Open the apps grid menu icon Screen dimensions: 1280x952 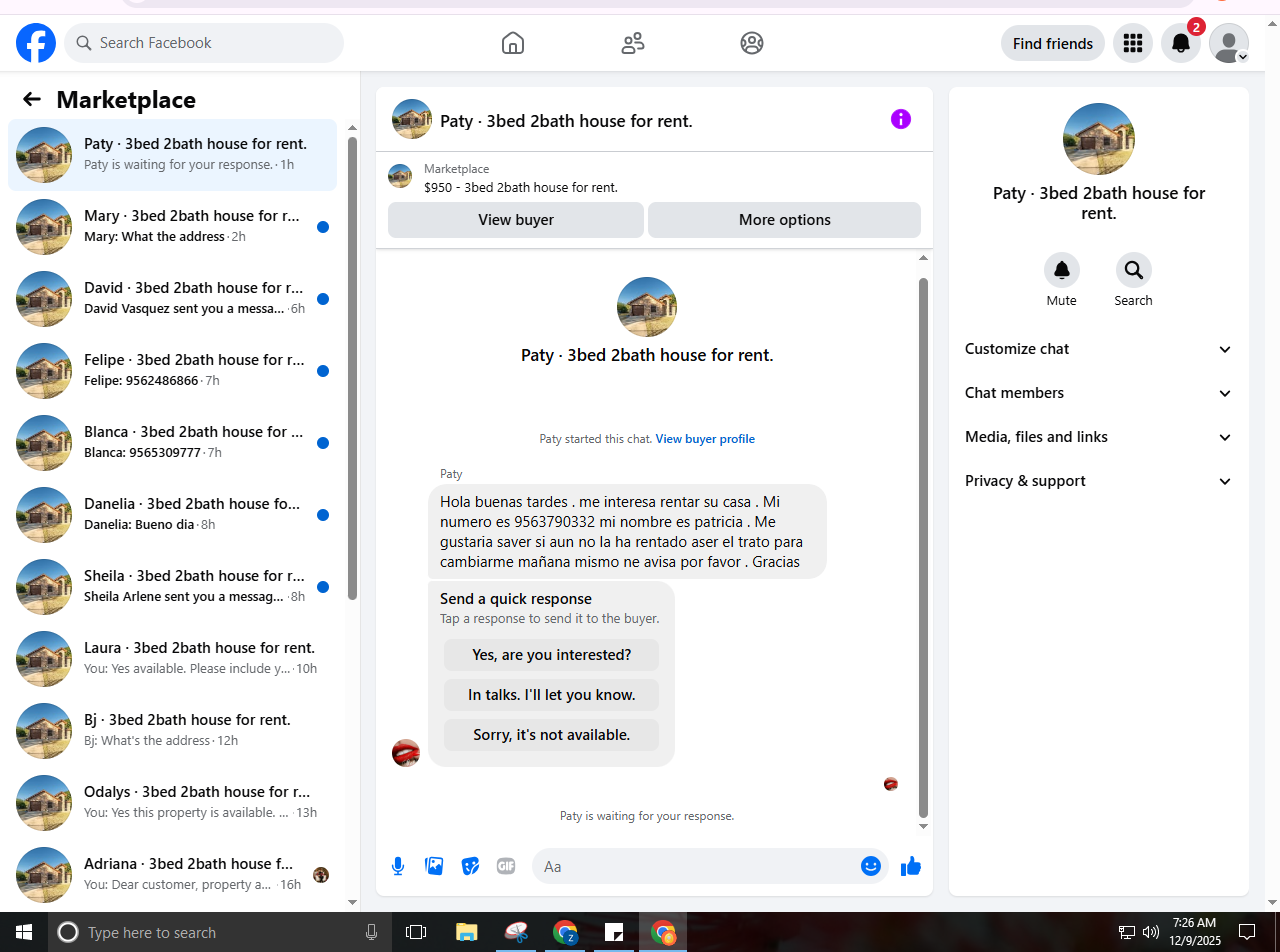[1133, 43]
